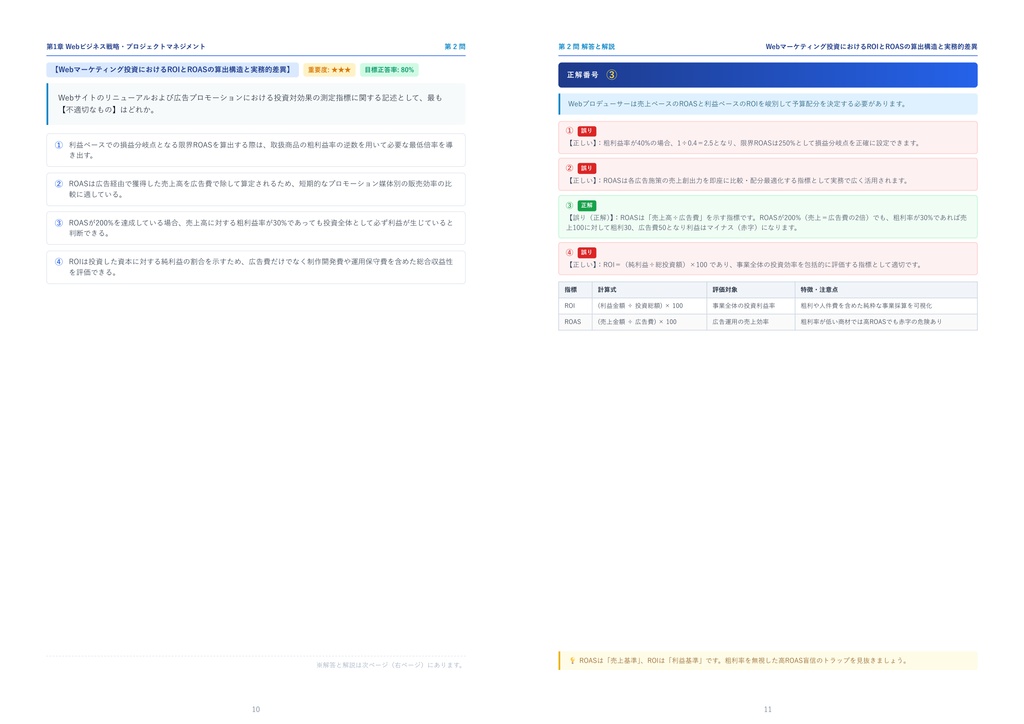The height and width of the screenshot is (724, 1024).
Task: Click explanation ② text about 売上創出力
Action: (737, 181)
